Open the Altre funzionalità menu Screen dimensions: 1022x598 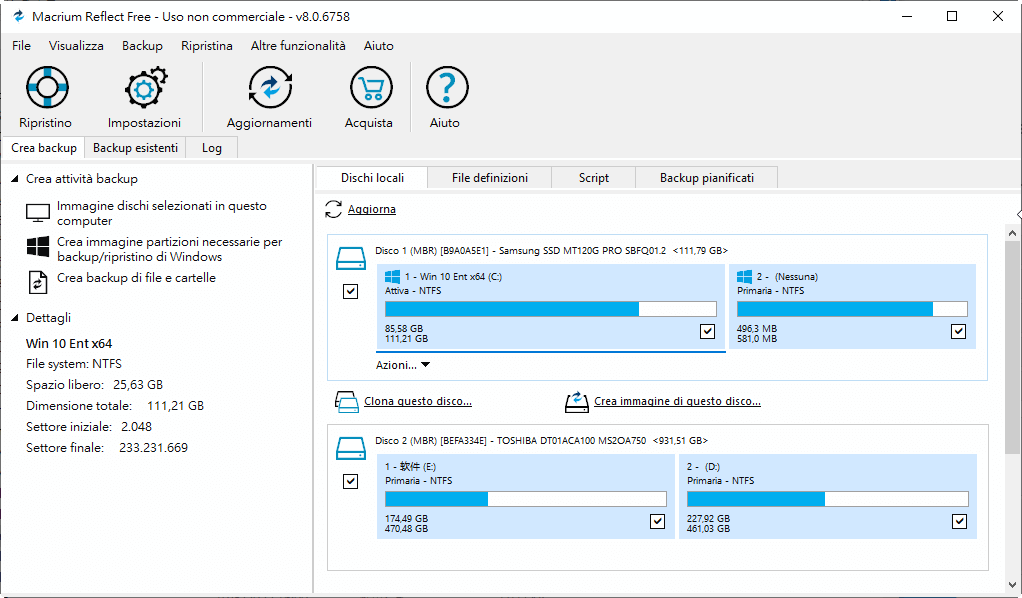point(298,46)
